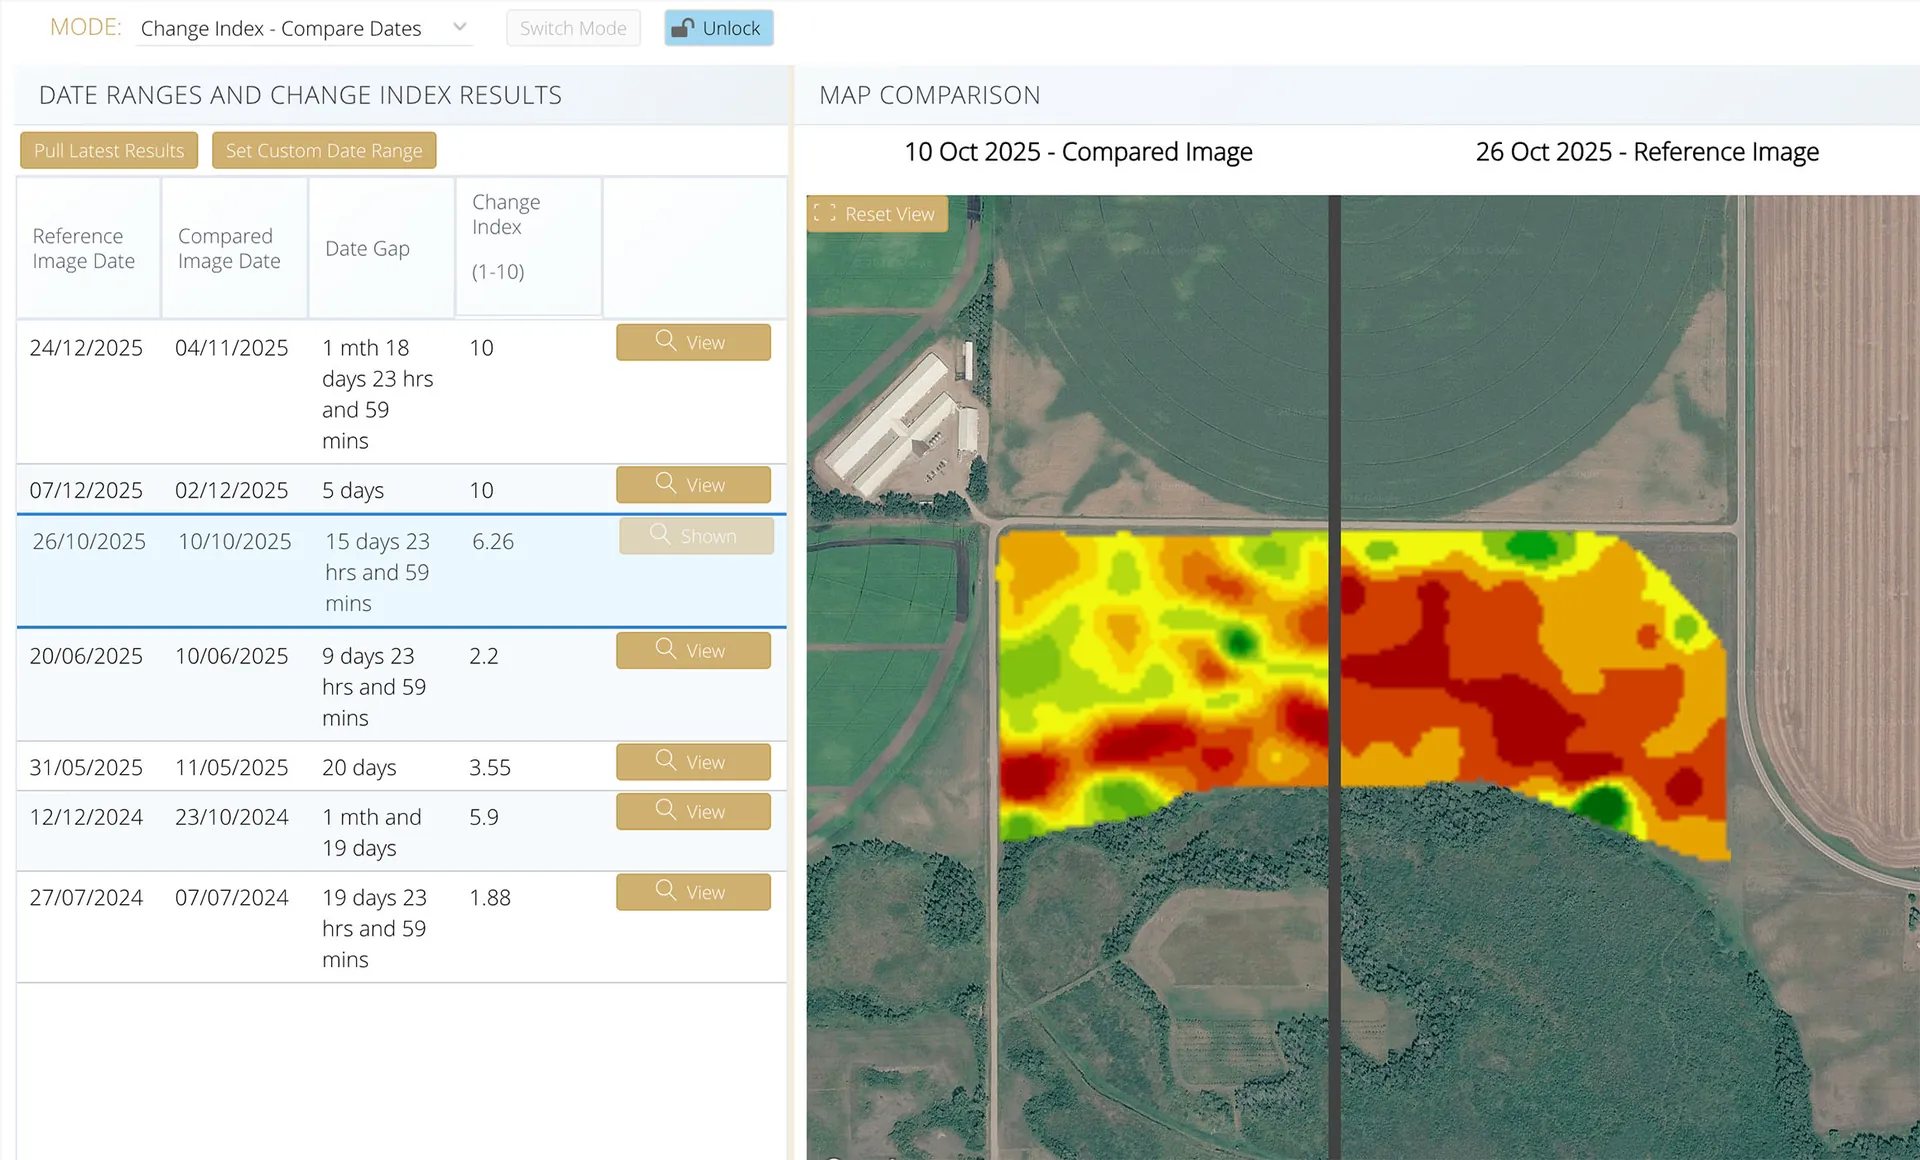
Task: Select the 26/10/2025 reference date cell
Action: 89,541
